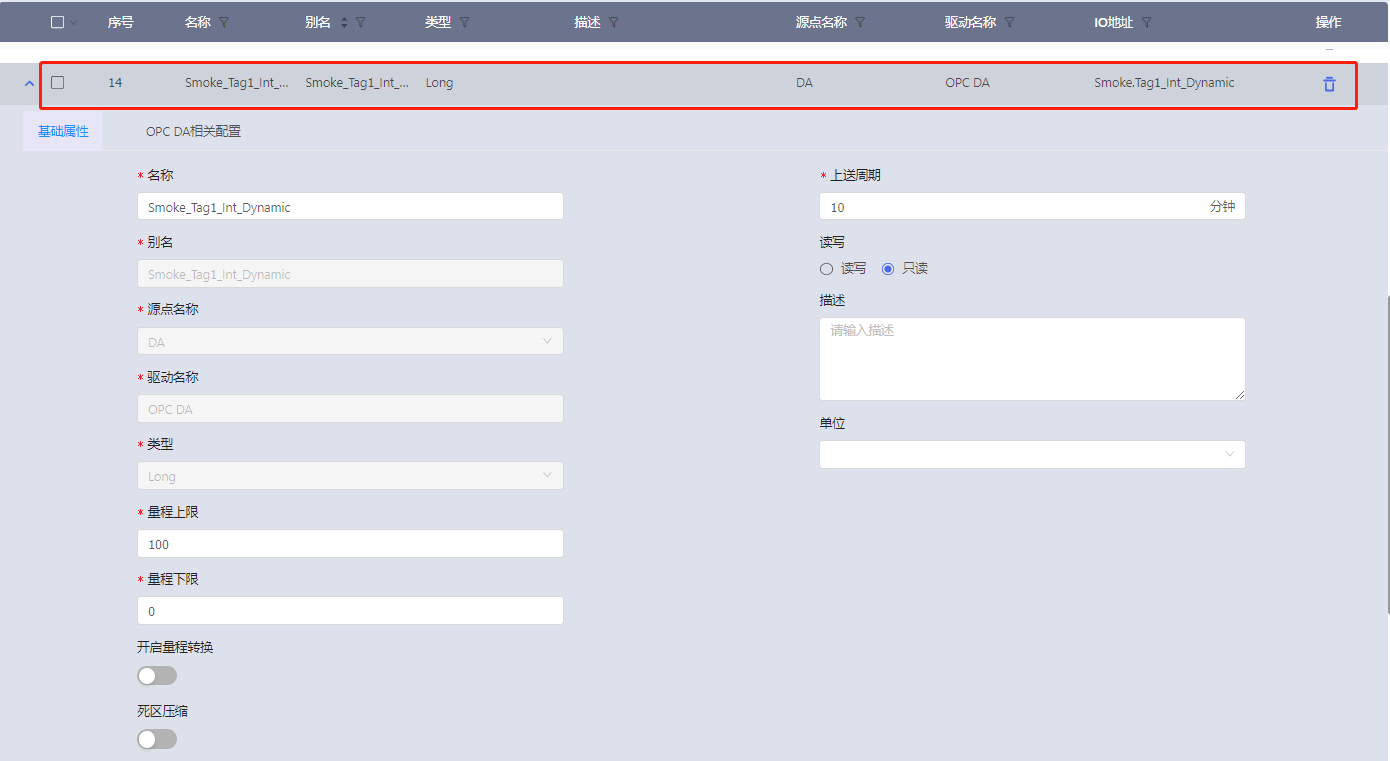The width and height of the screenshot is (1390, 761).
Task: Select the 基础属性 tab
Action: point(63,131)
